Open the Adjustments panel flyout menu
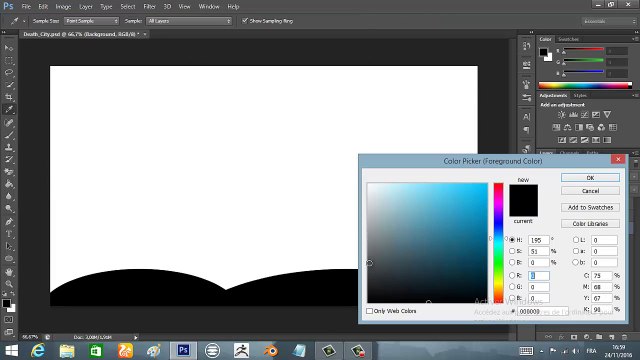The width and height of the screenshot is (640, 360). (635, 96)
